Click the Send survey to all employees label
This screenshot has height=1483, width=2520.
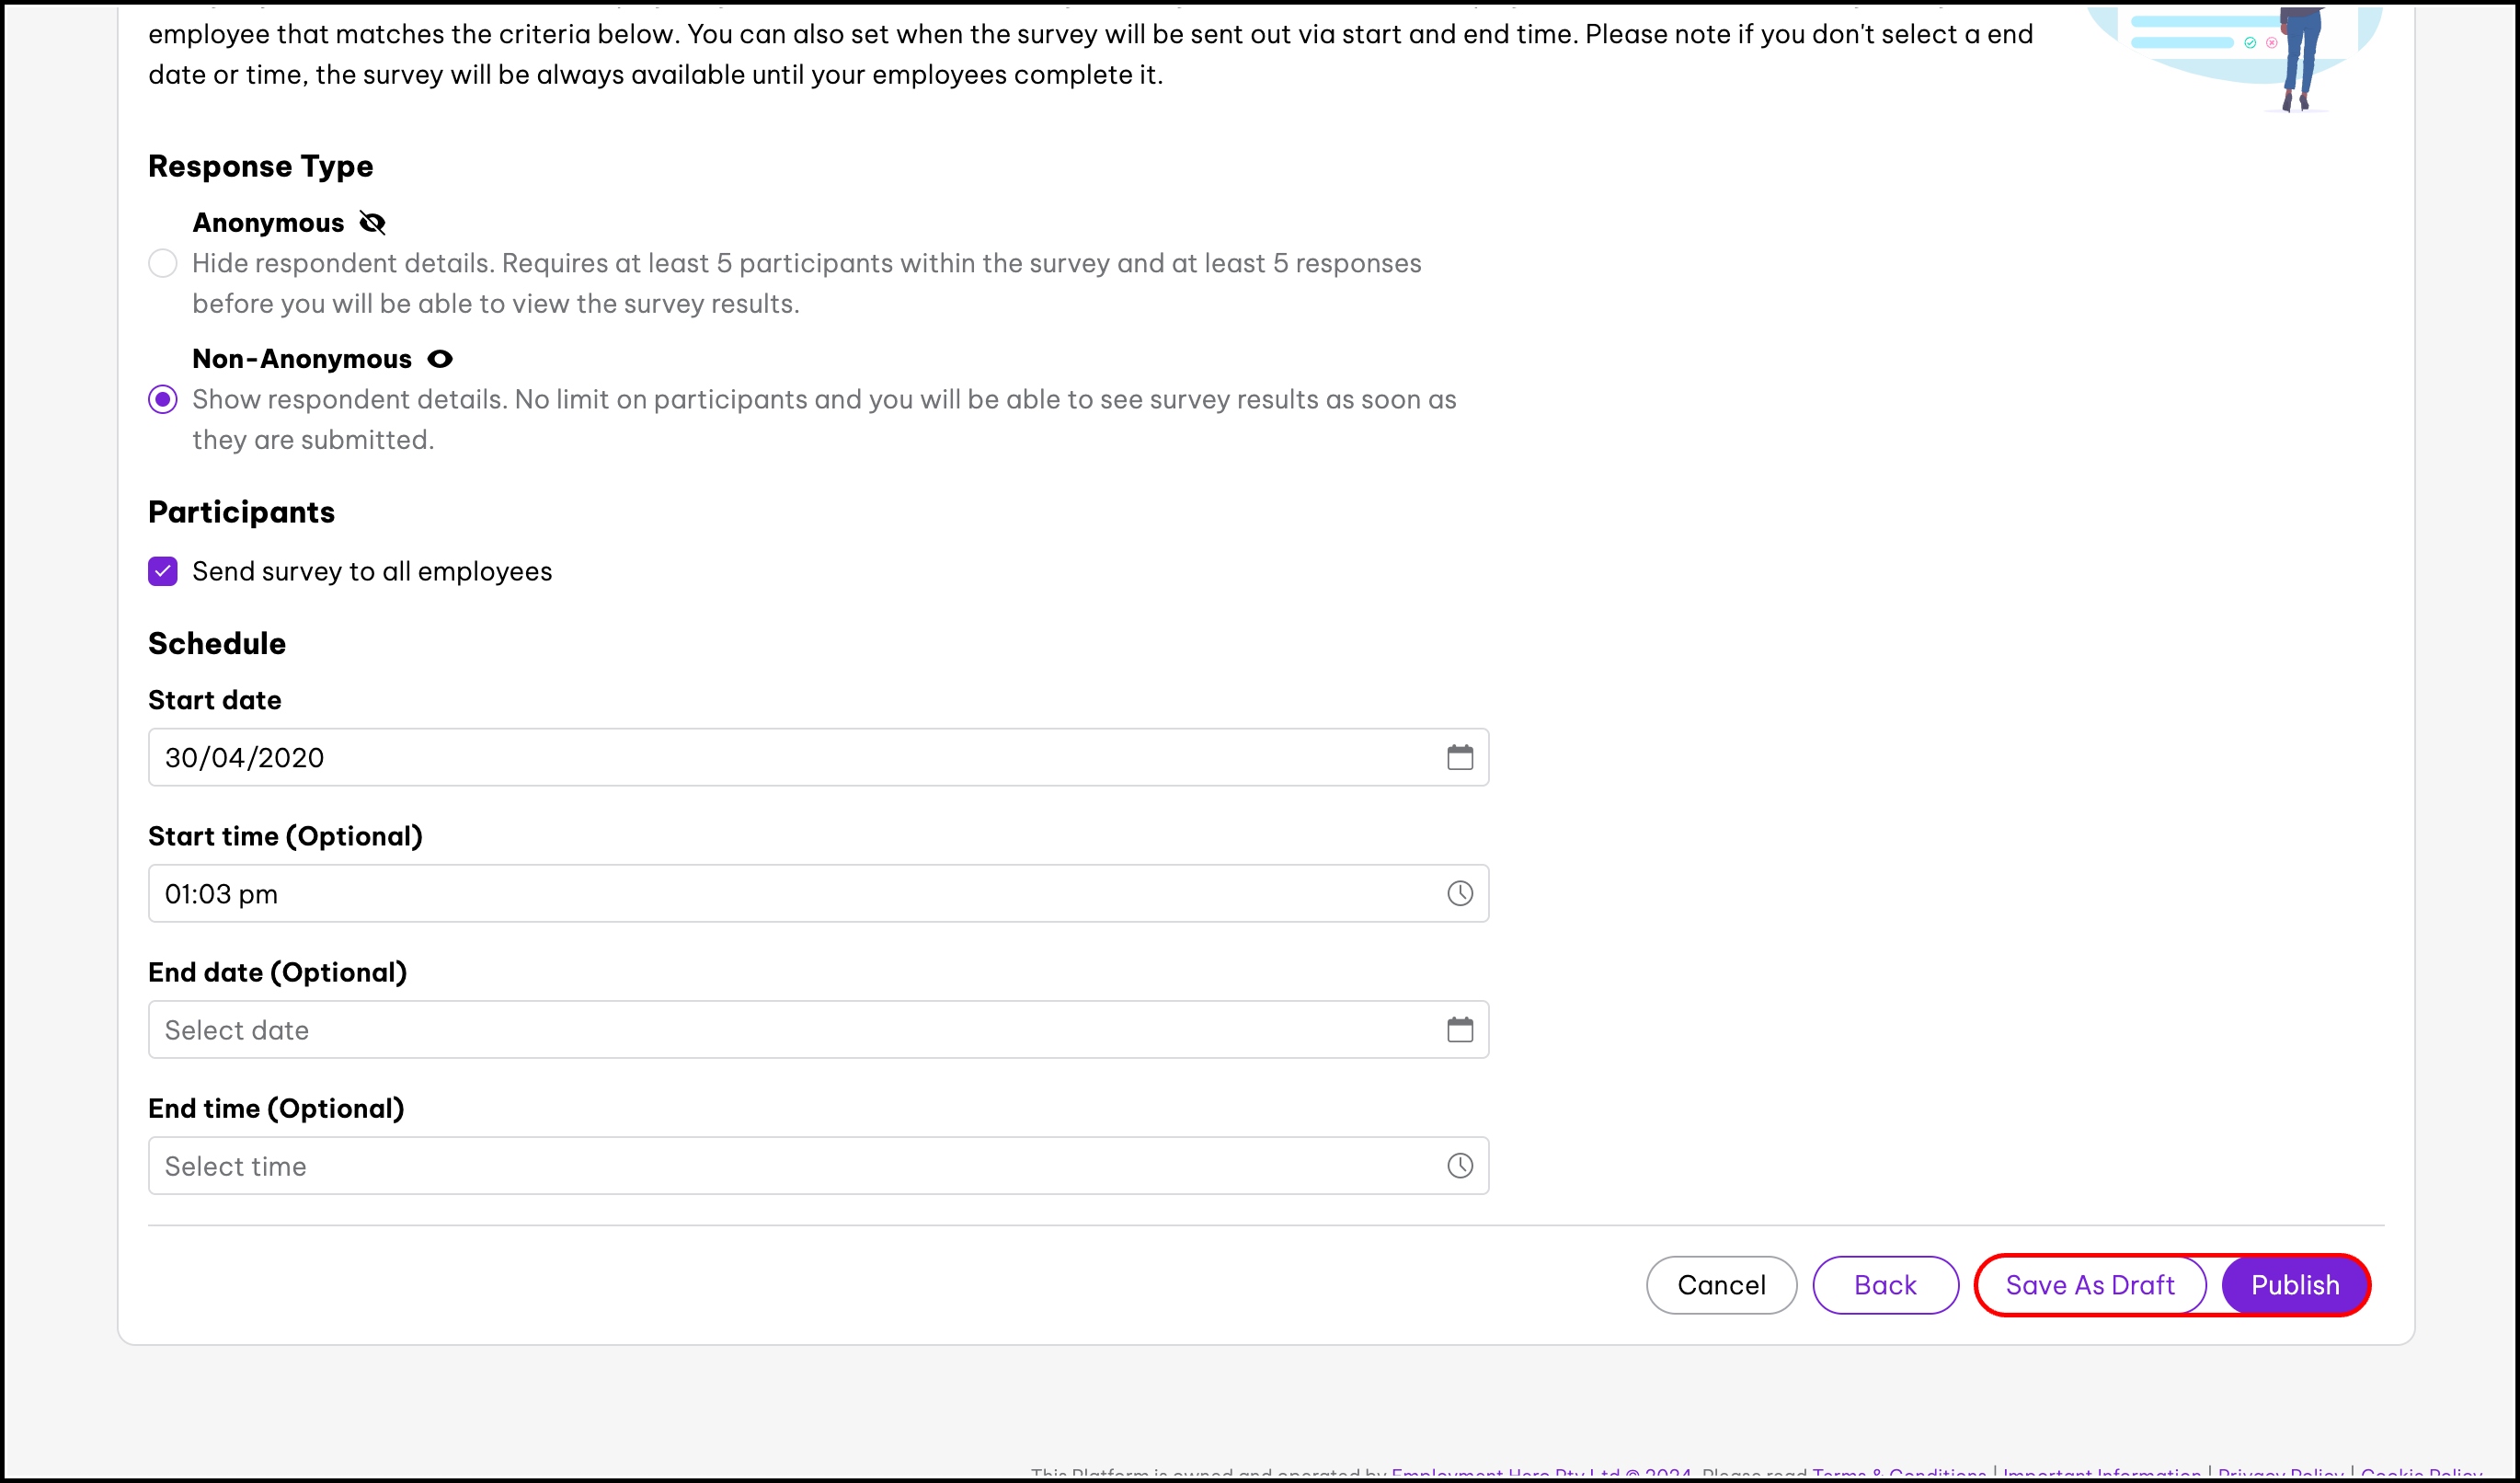(x=372, y=571)
